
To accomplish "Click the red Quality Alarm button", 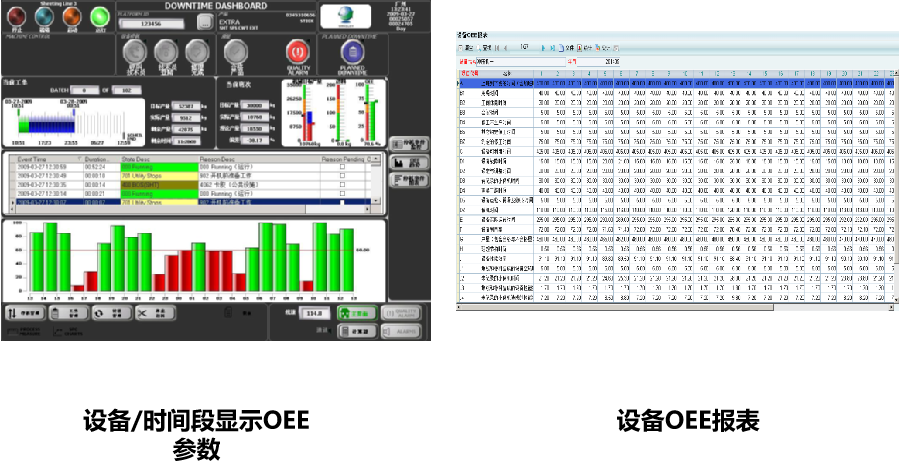I will point(296,51).
